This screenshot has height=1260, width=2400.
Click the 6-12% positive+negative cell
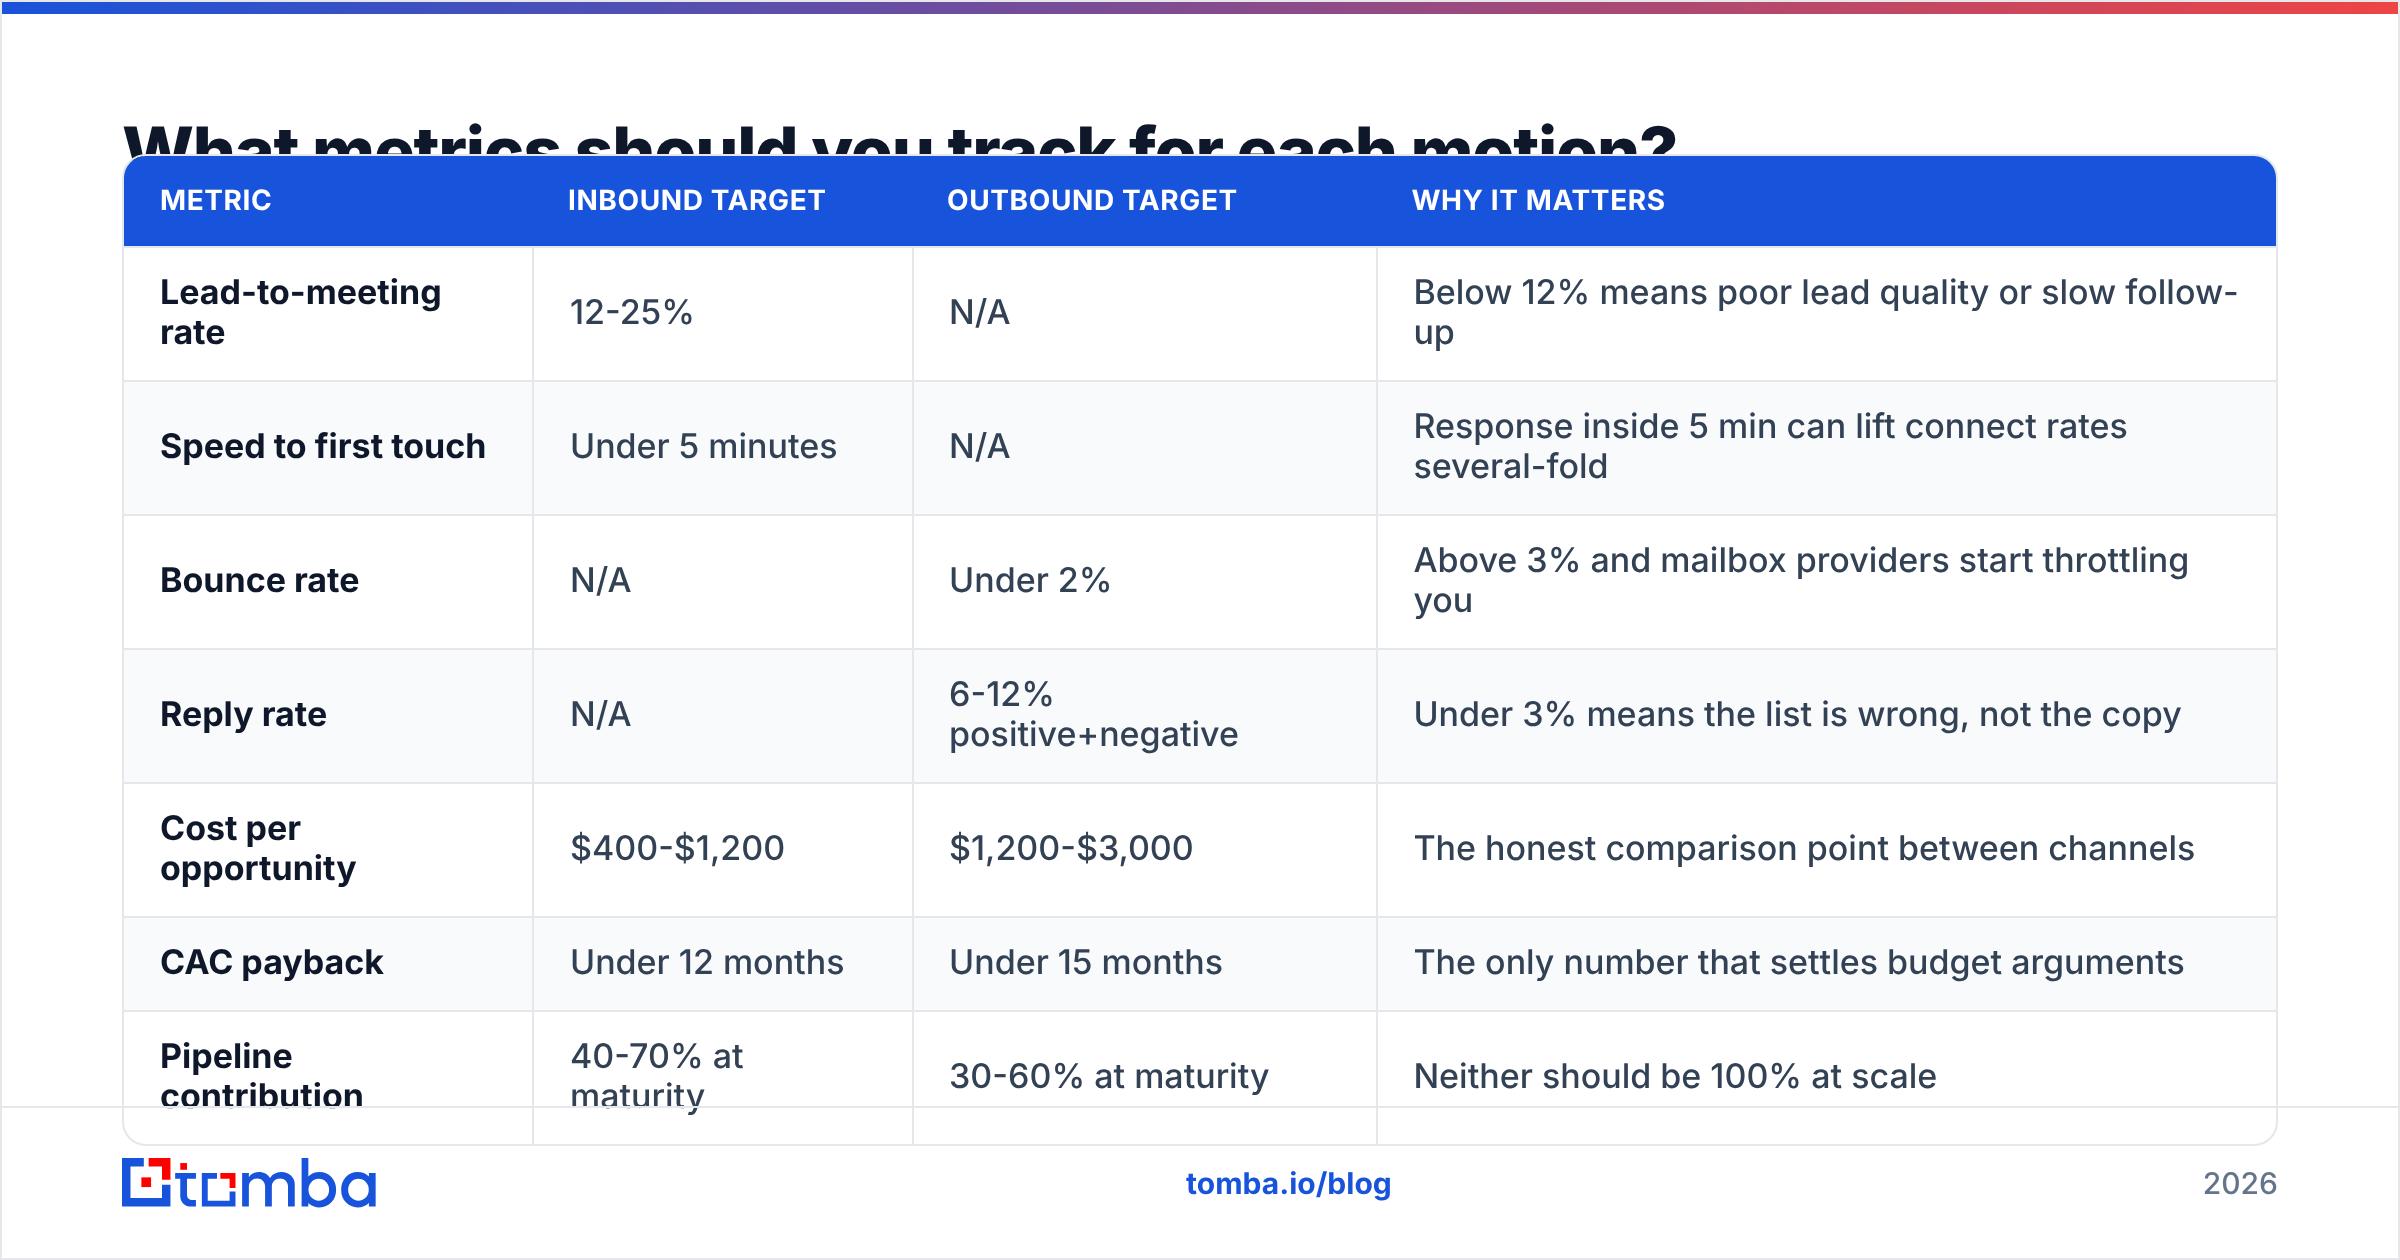click(1093, 714)
